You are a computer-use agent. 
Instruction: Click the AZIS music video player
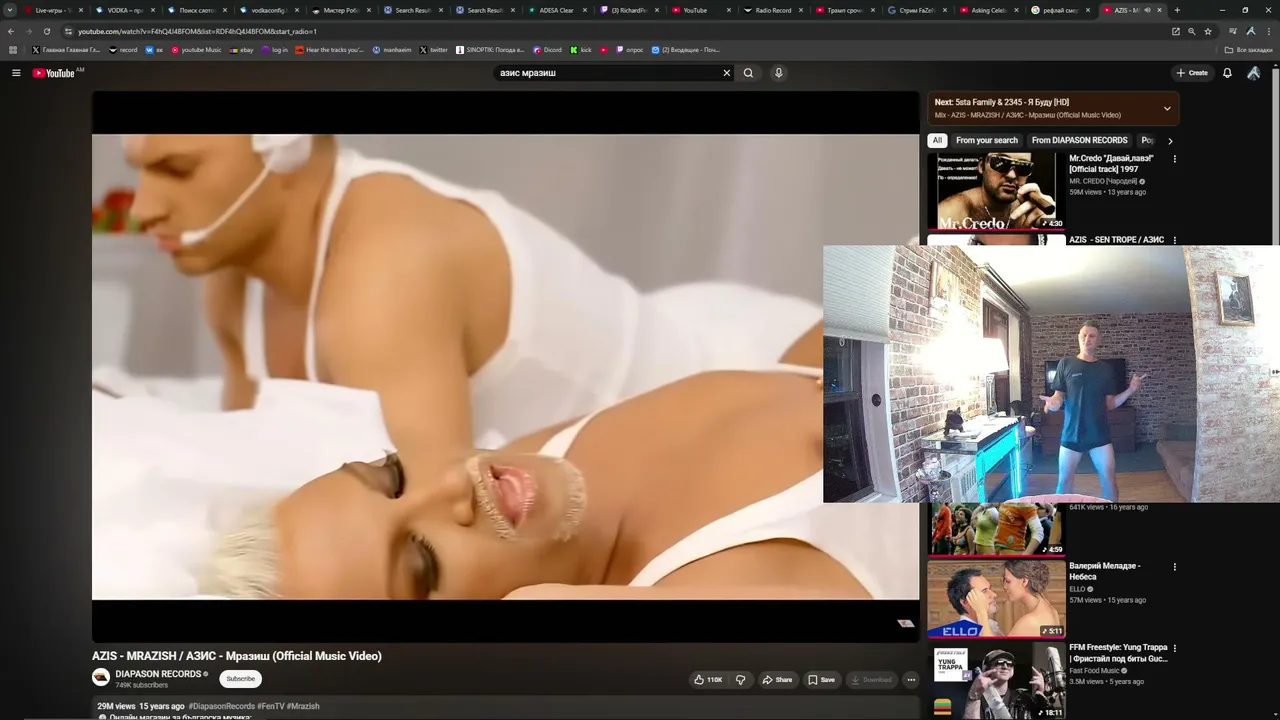point(505,367)
